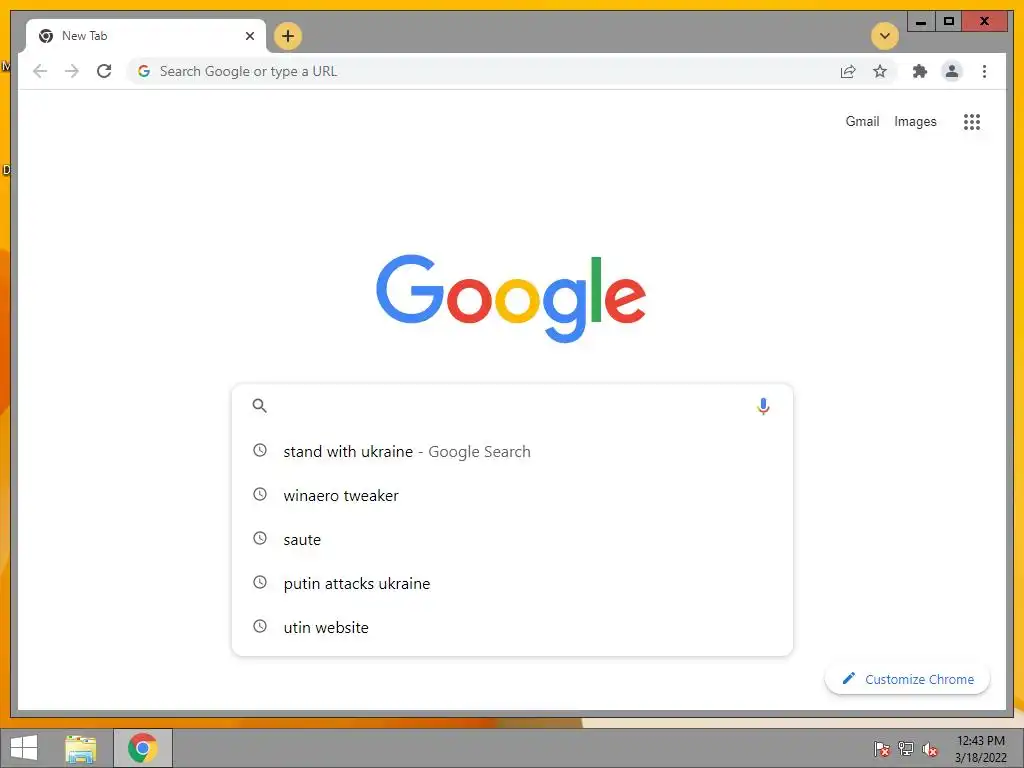Select suggestion stand with ukraine
Image resolution: width=1024 pixels, height=768 pixels.
(x=512, y=451)
